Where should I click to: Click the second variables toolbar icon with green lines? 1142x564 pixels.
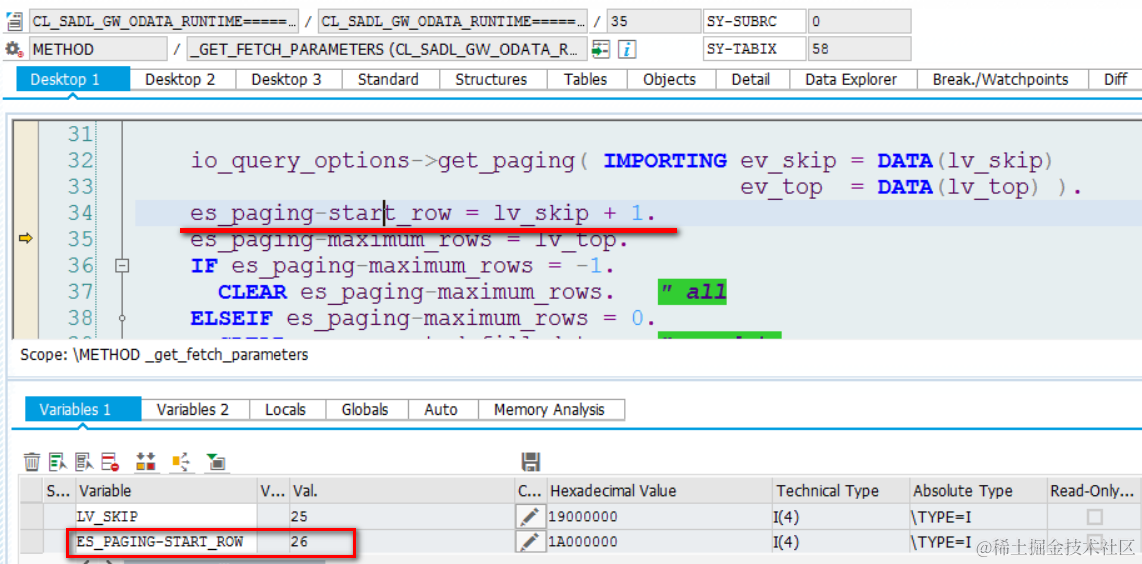[x=58, y=461]
